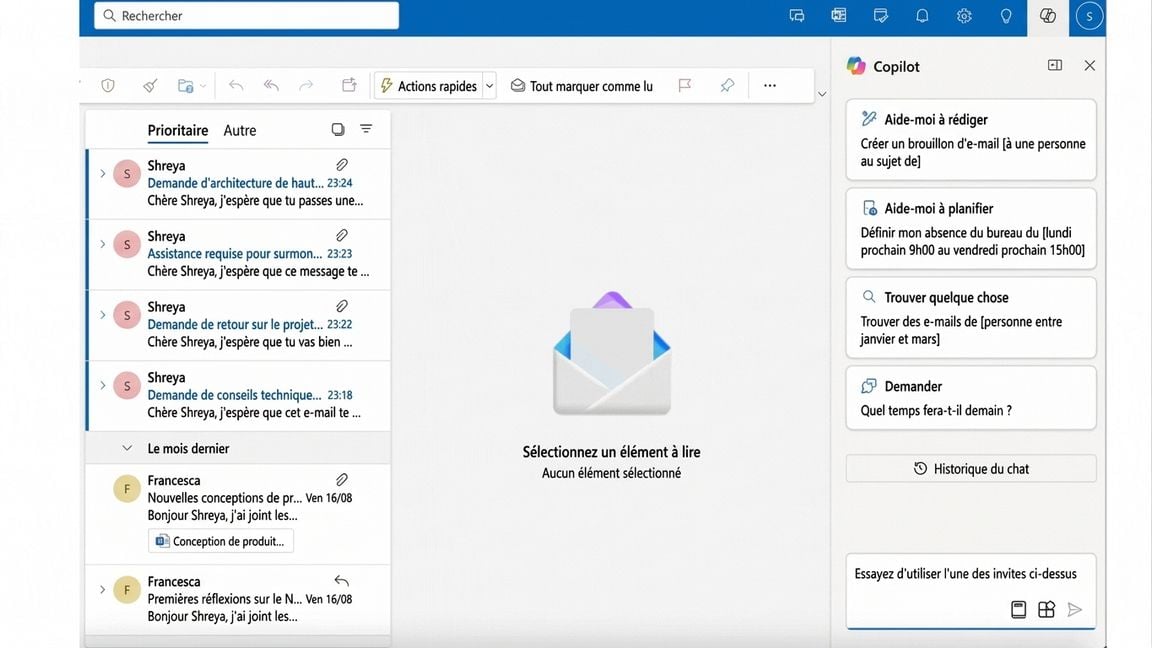
Task: Open email 'Demande de retour sur le projet...'
Action: pos(239,325)
